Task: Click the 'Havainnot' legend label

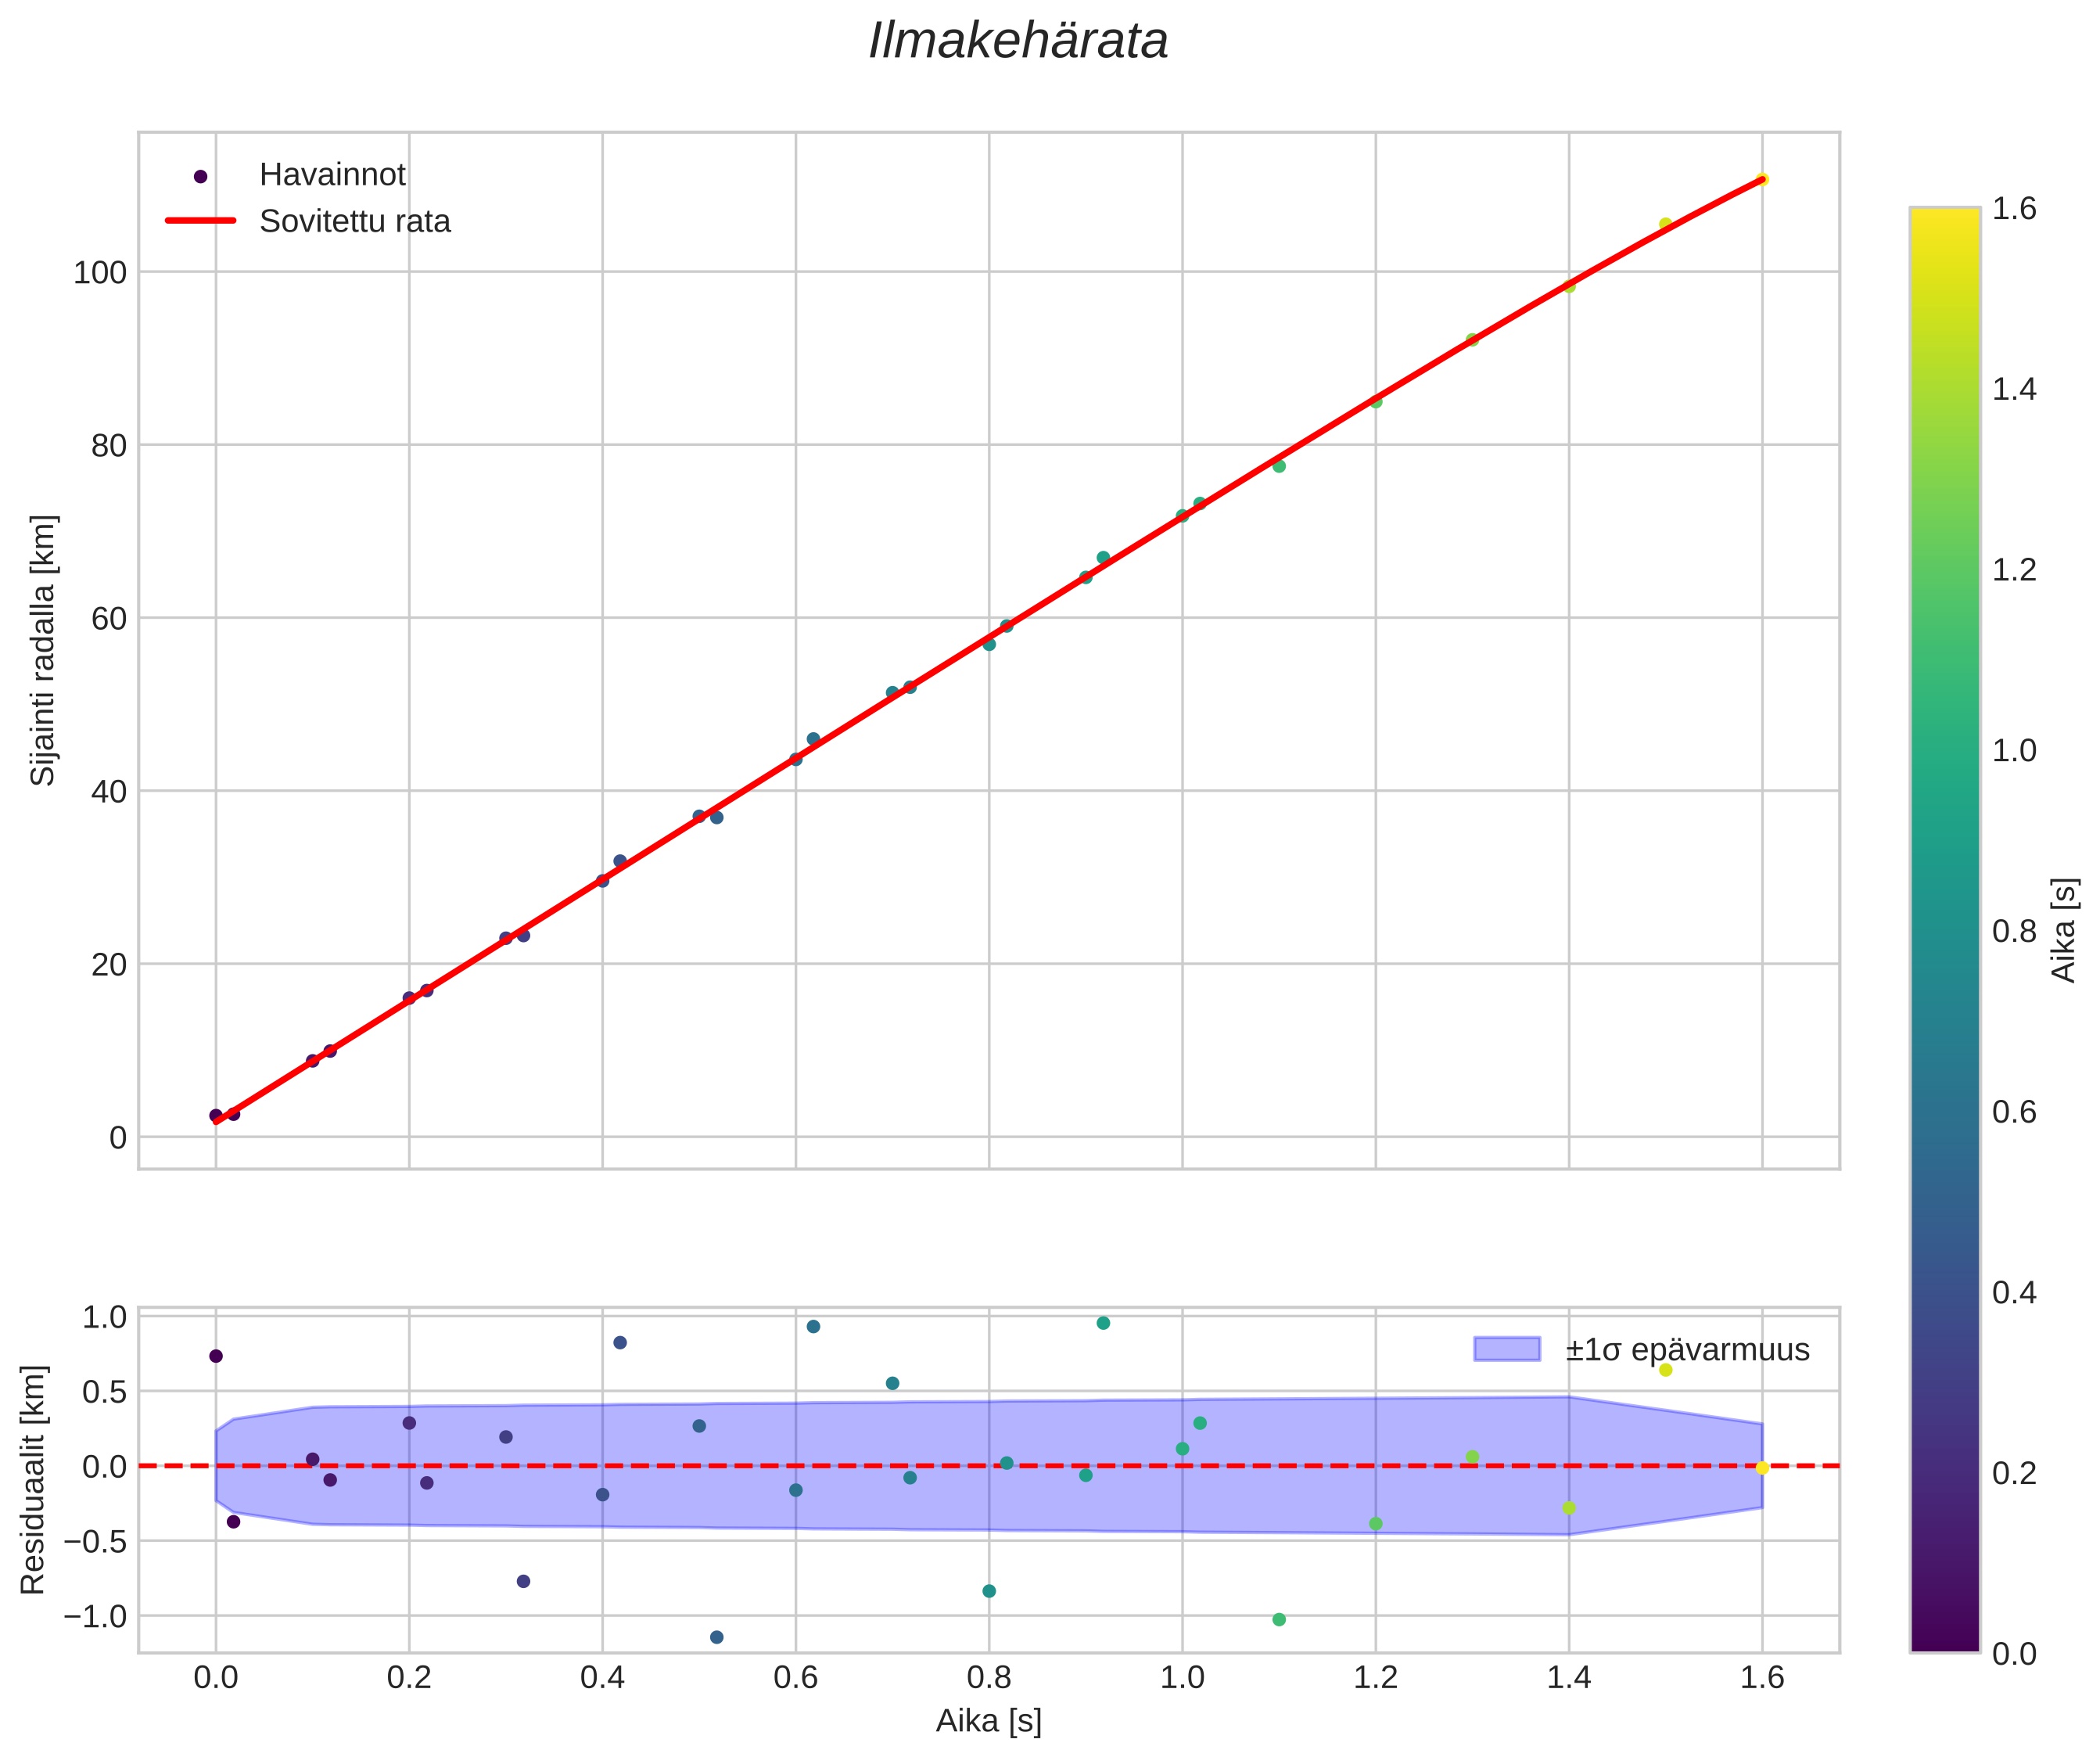Action: [332, 175]
